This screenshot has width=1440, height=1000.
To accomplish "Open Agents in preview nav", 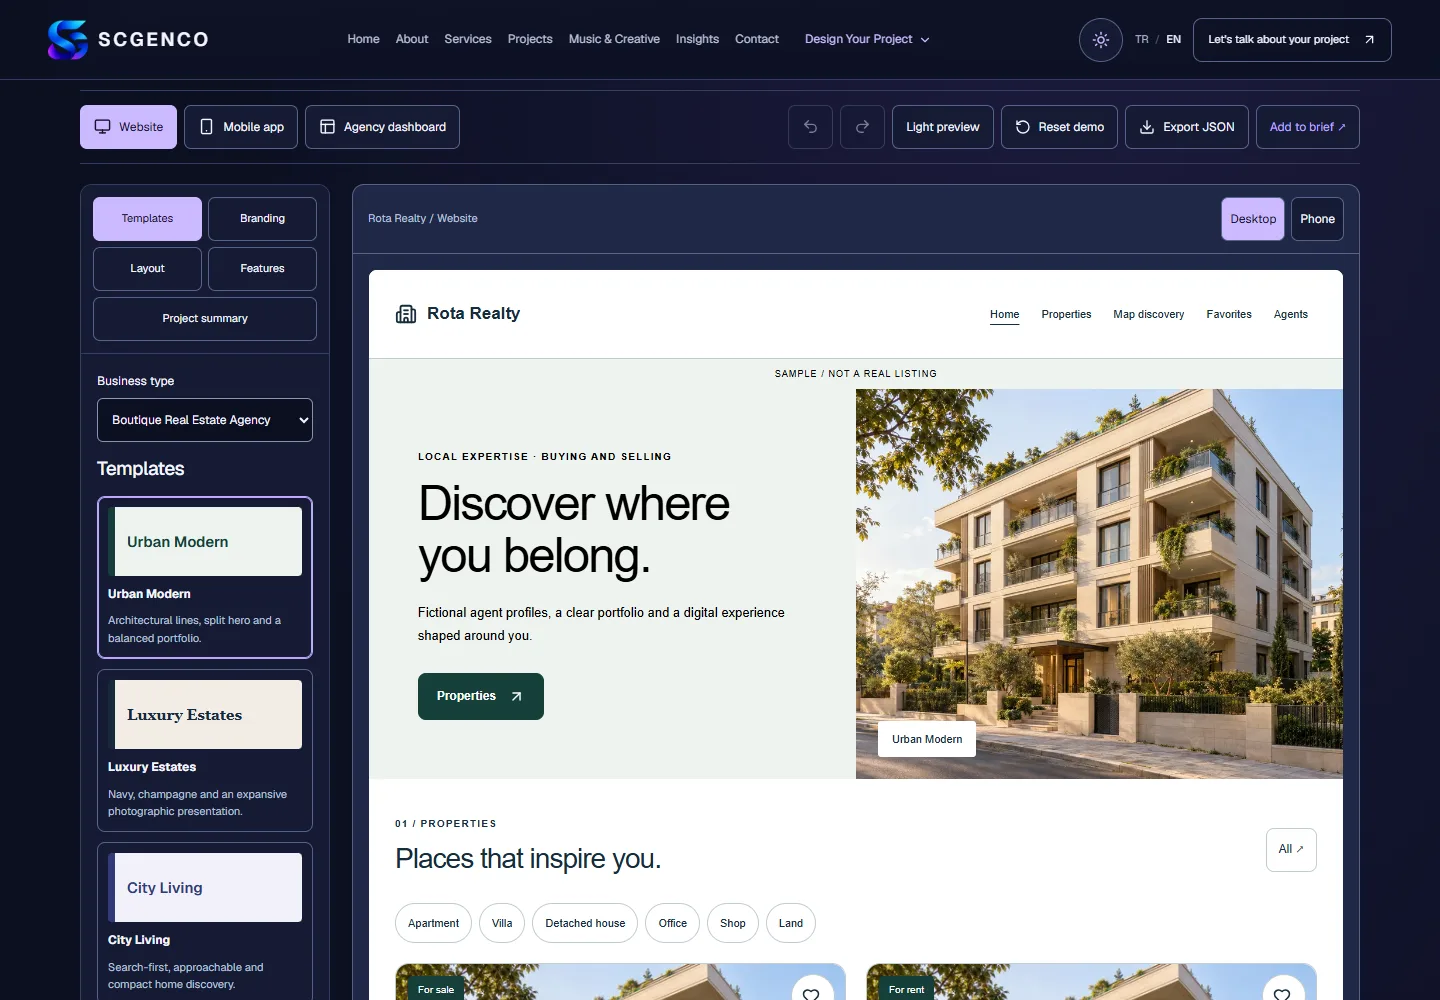I will pyautogui.click(x=1290, y=314).
